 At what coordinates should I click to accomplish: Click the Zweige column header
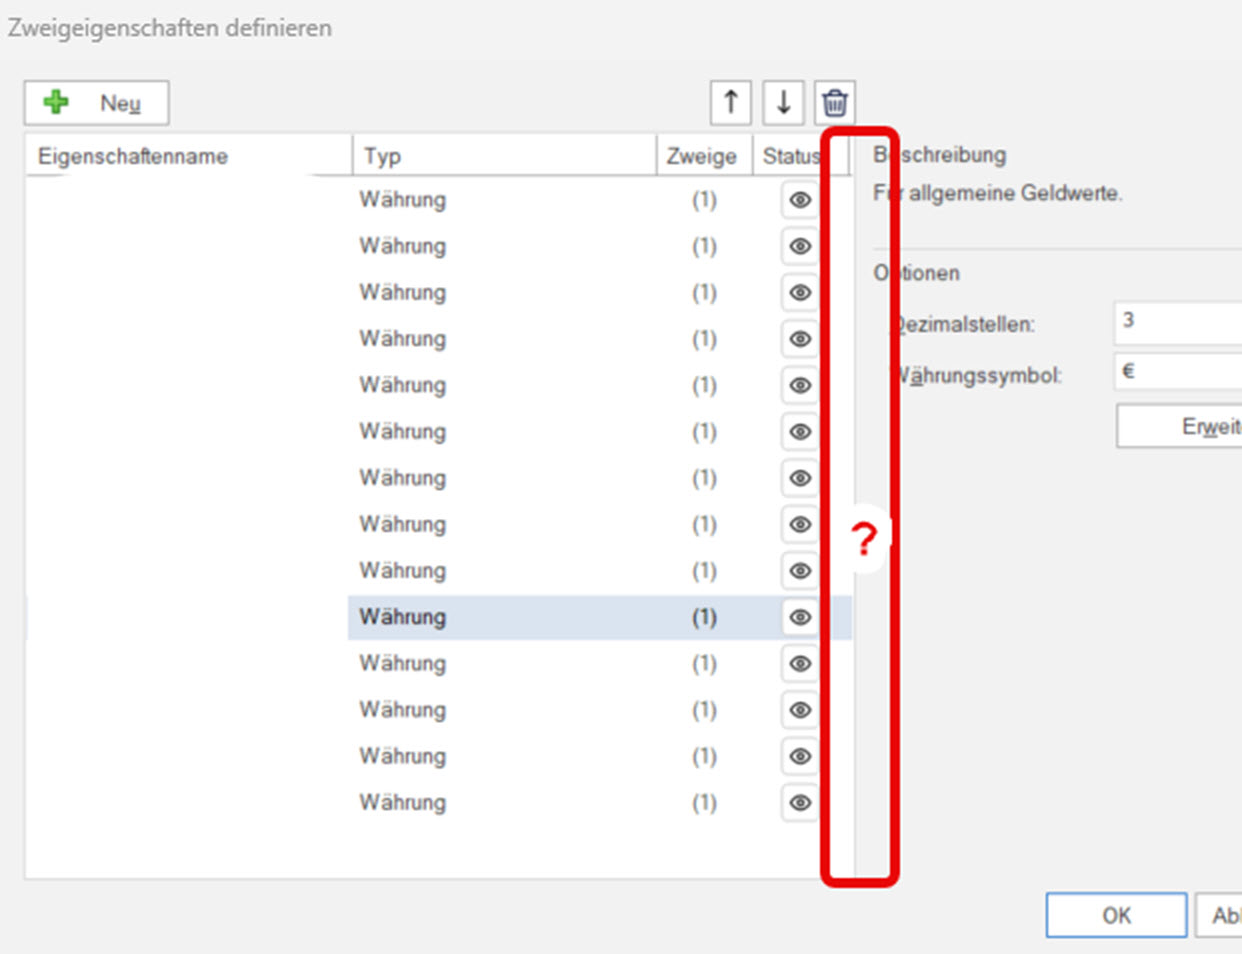pyautogui.click(x=702, y=156)
